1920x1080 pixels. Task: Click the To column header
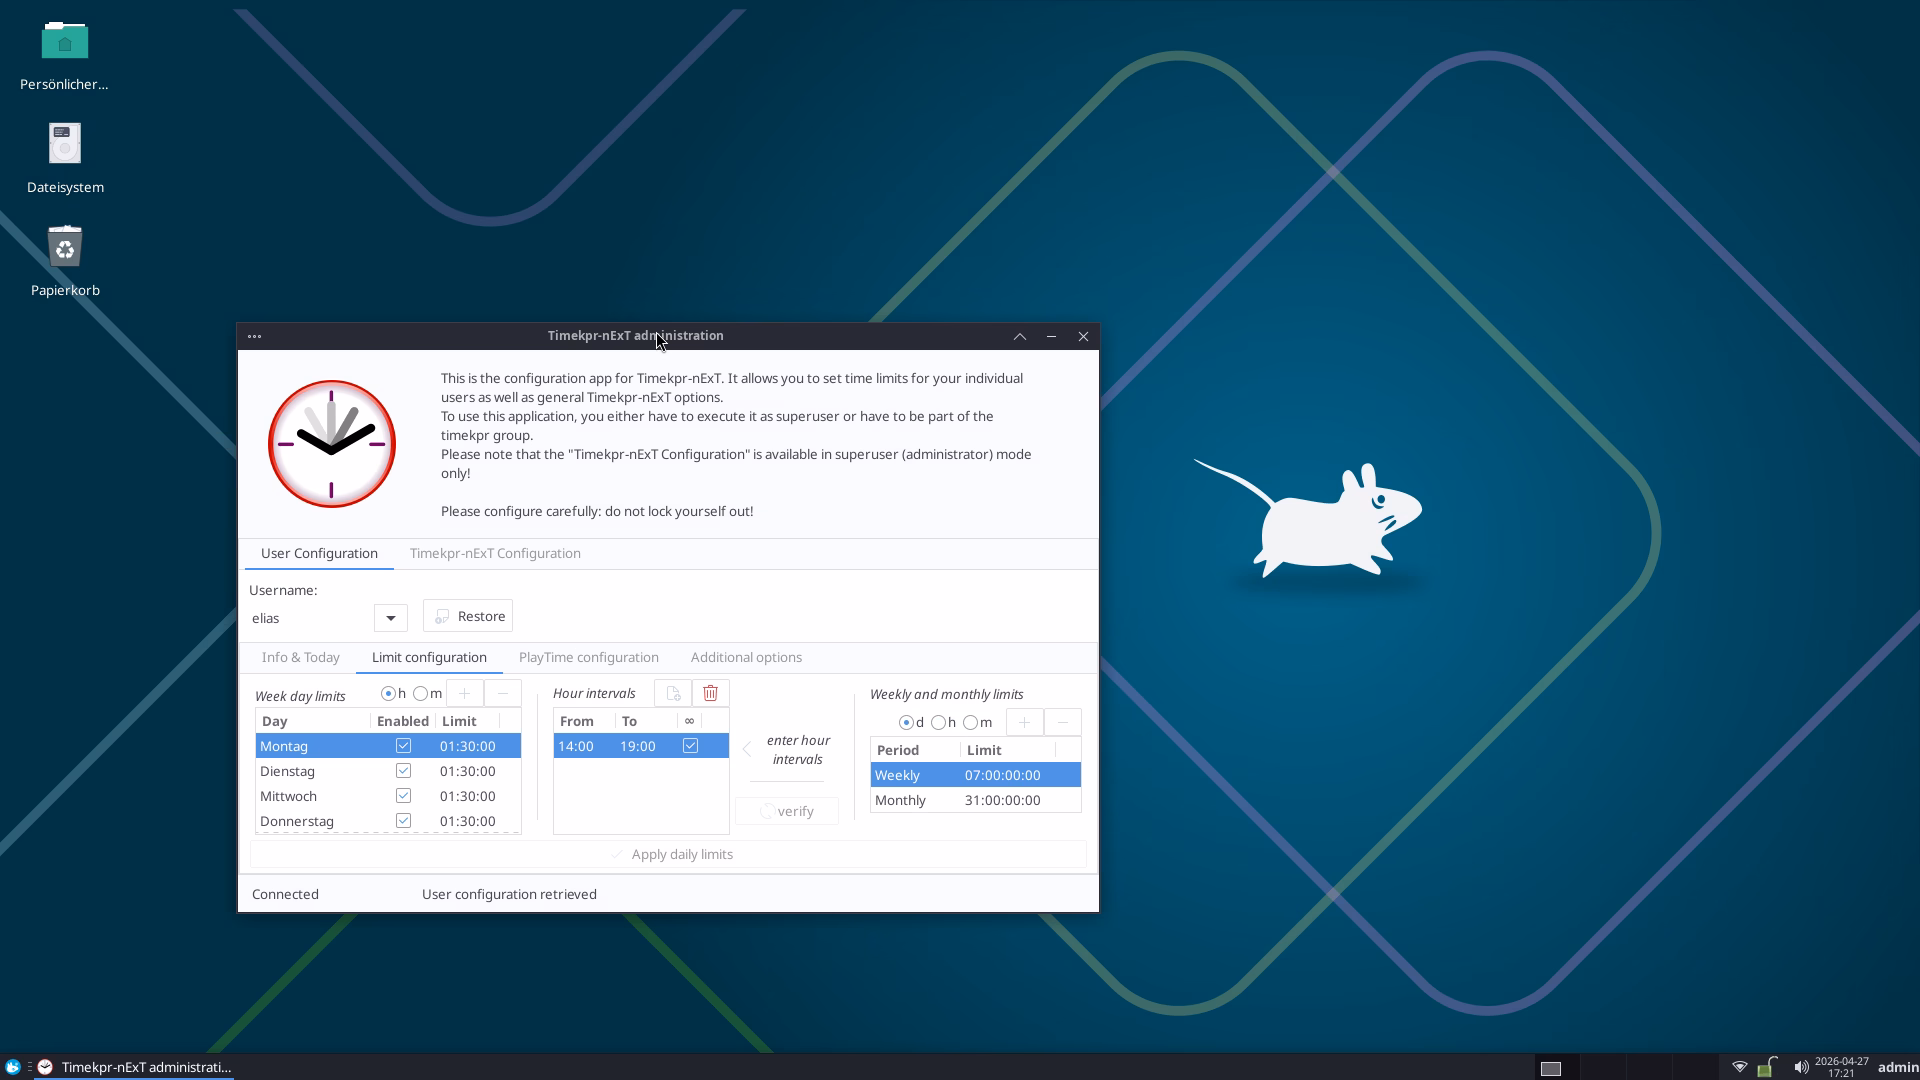(646, 721)
